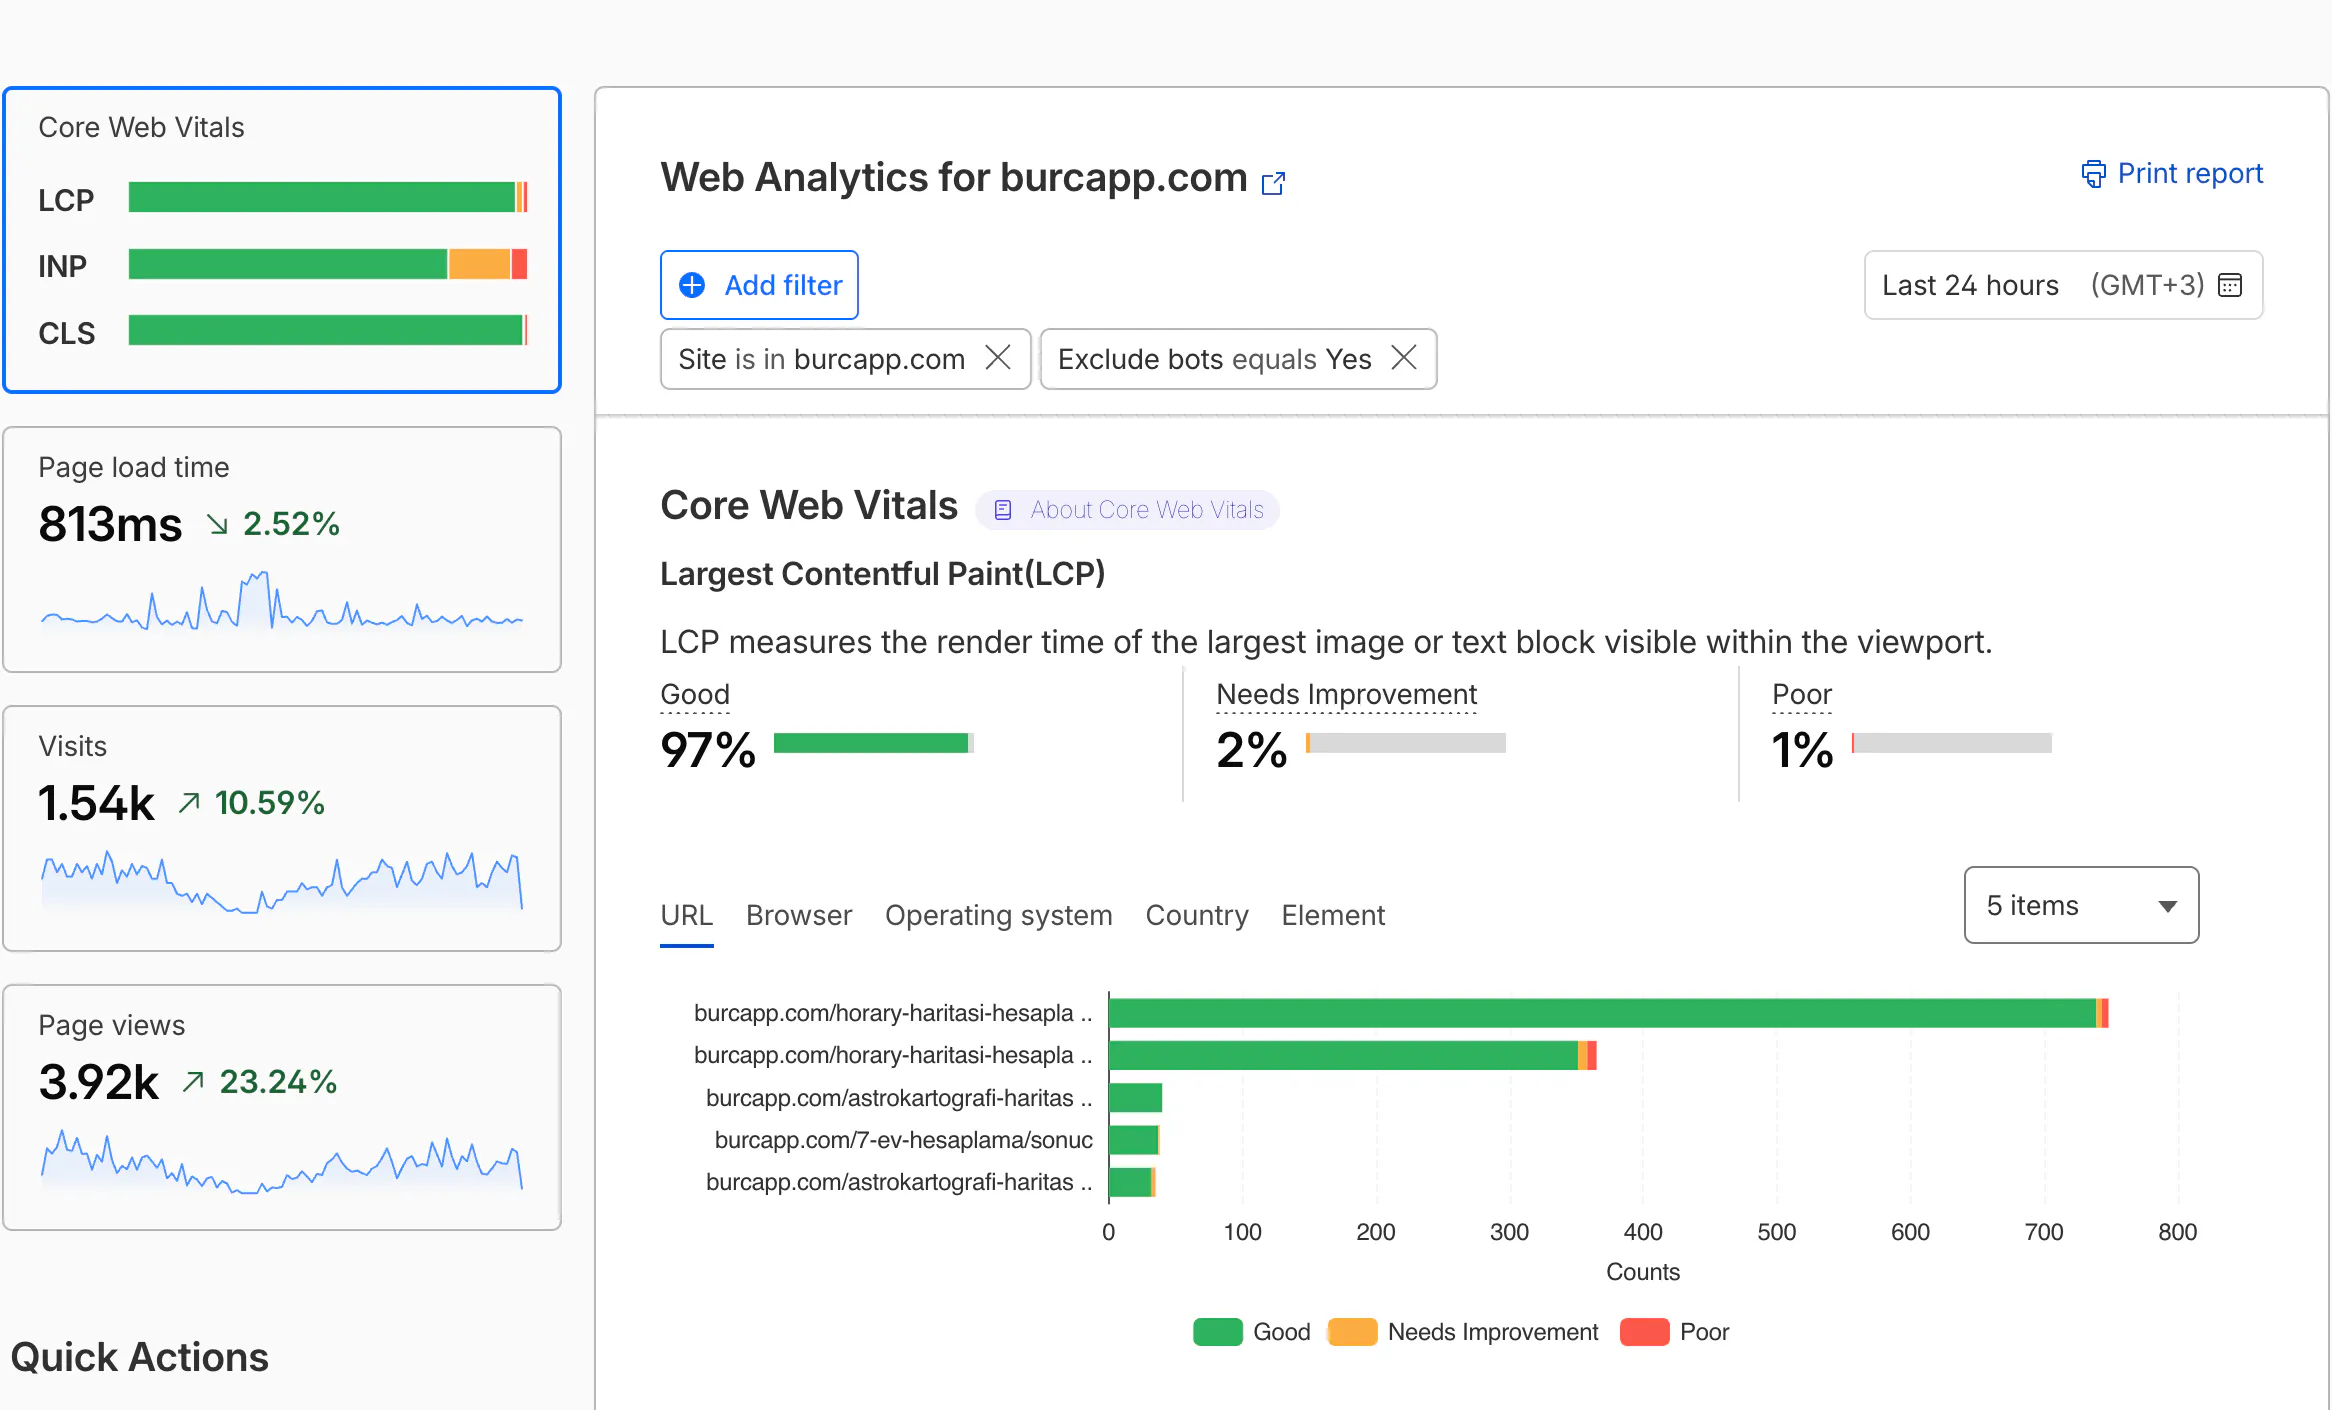Open the burcapp.com external link icon
2332x1410 pixels.
click(x=1273, y=183)
